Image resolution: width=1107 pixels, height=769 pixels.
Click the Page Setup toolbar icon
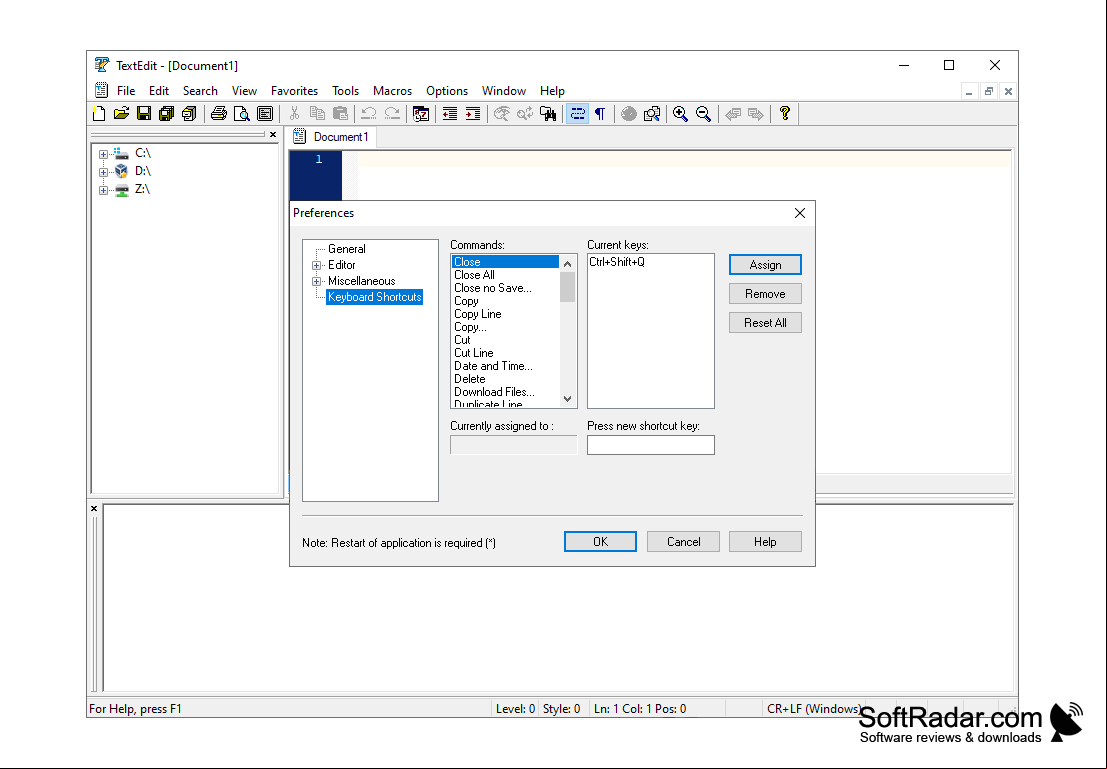[265, 114]
